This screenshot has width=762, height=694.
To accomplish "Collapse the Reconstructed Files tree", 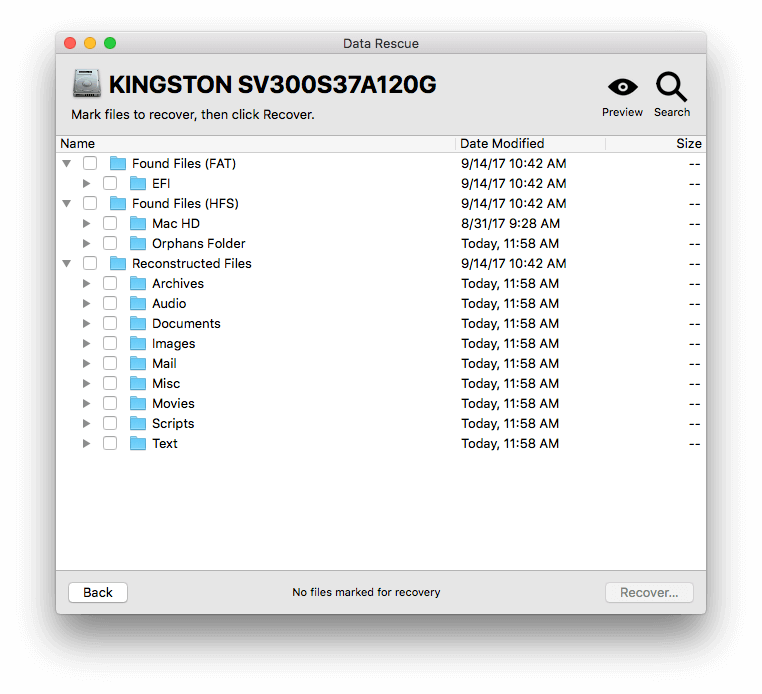I will click(67, 263).
